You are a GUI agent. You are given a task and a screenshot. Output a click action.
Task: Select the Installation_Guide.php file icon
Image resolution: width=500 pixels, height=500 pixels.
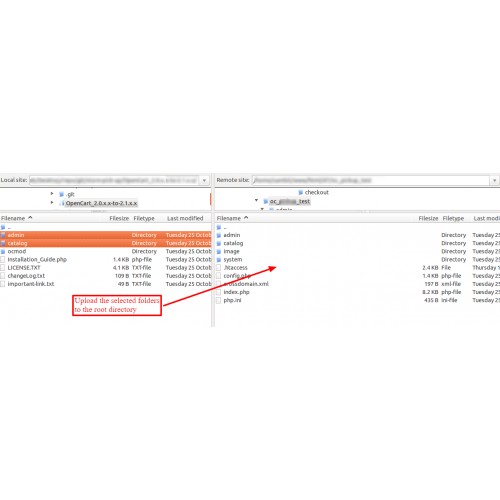click(3, 259)
